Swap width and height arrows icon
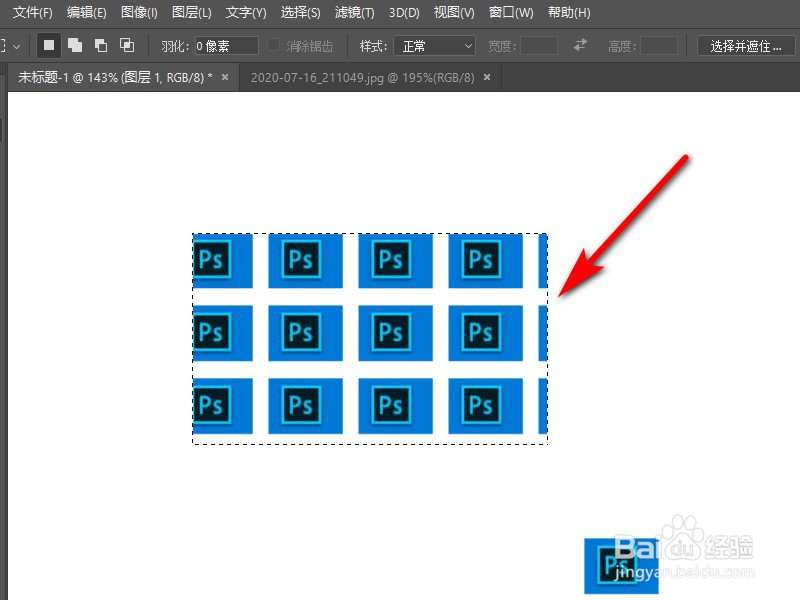Image resolution: width=800 pixels, height=600 pixels. pyautogui.click(x=580, y=45)
